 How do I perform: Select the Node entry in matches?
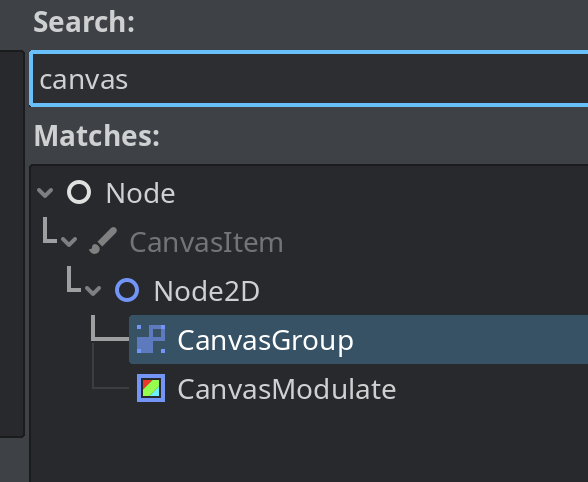140,193
